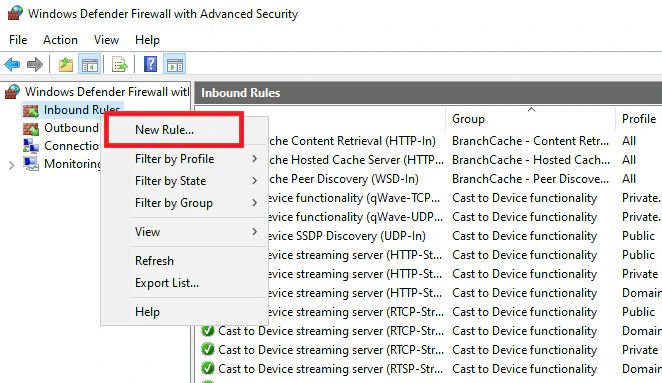
Task: Choose Help from context menu
Action: (x=184, y=312)
